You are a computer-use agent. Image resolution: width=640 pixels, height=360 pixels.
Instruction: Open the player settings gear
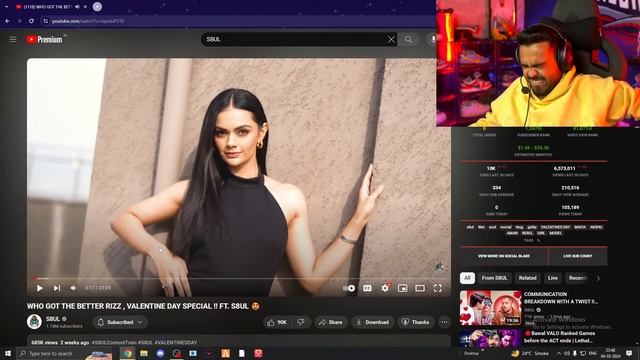pos(385,288)
